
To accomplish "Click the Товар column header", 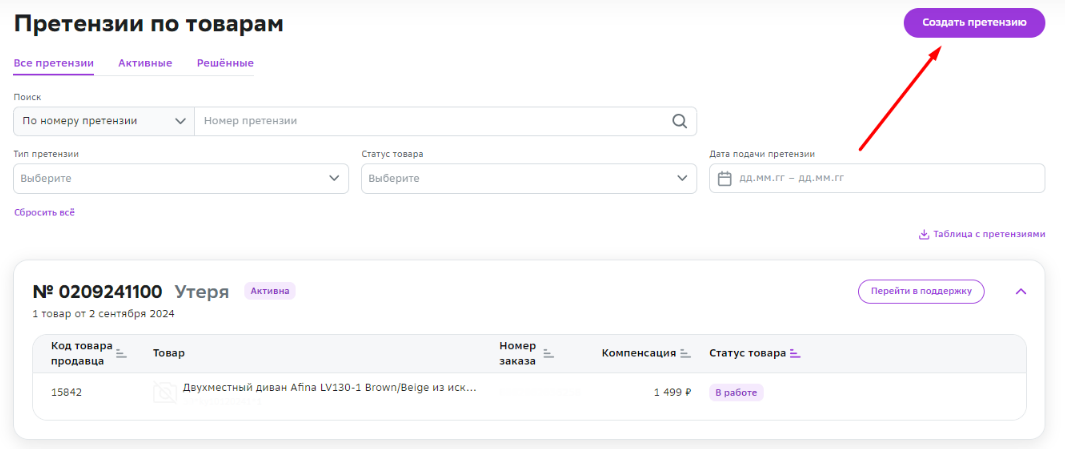I will [168, 353].
